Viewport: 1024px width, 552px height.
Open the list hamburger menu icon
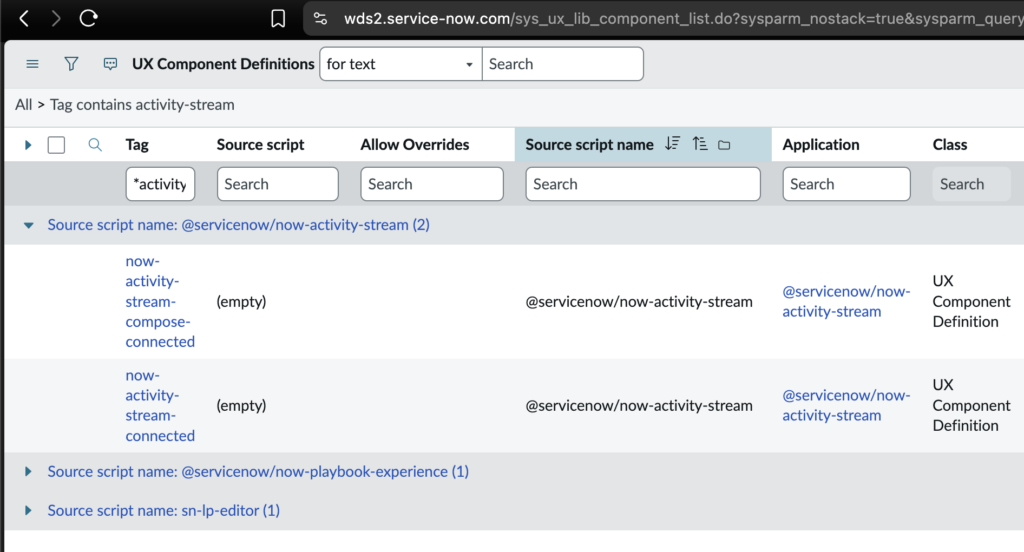[32, 64]
